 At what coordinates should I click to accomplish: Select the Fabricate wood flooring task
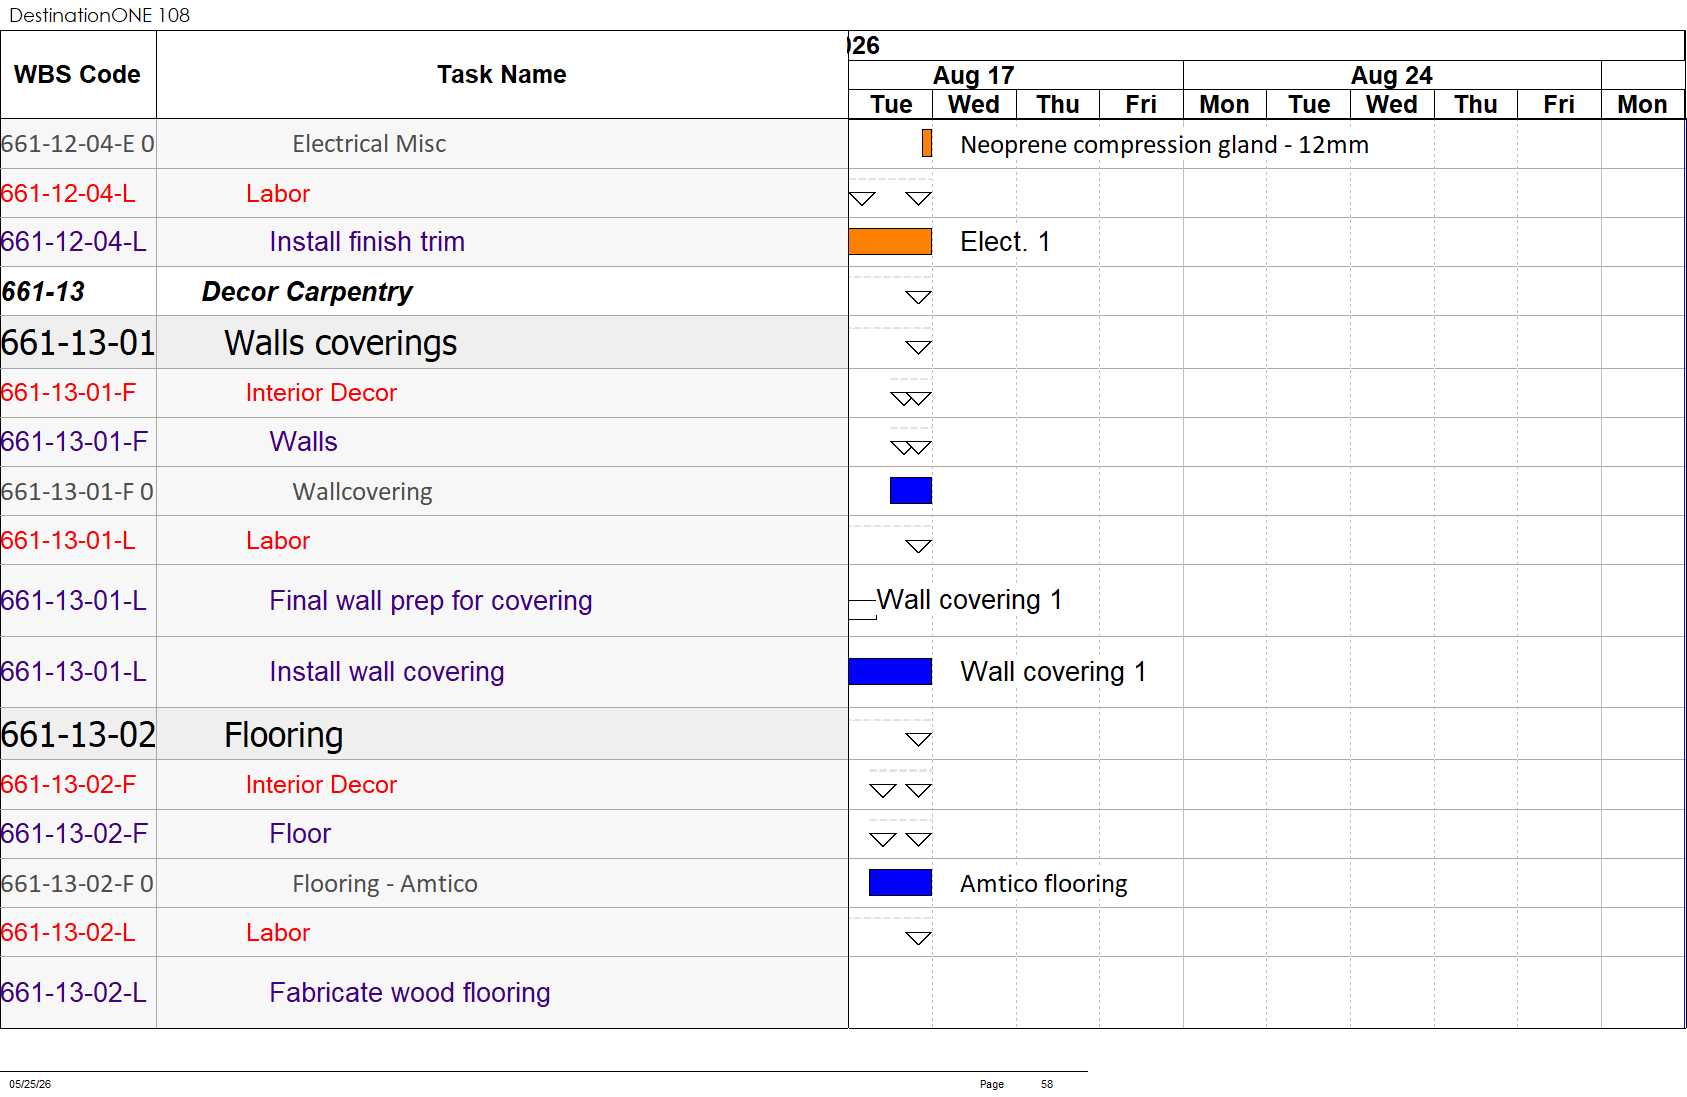(x=410, y=993)
